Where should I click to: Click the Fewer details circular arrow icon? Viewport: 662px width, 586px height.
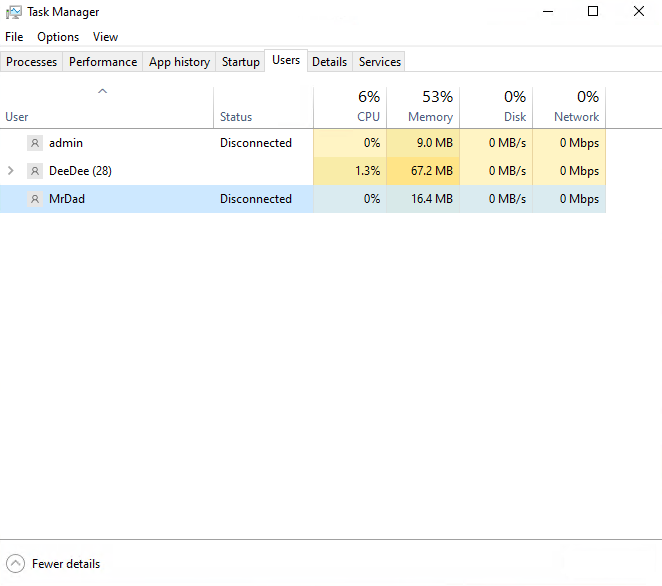point(16,564)
